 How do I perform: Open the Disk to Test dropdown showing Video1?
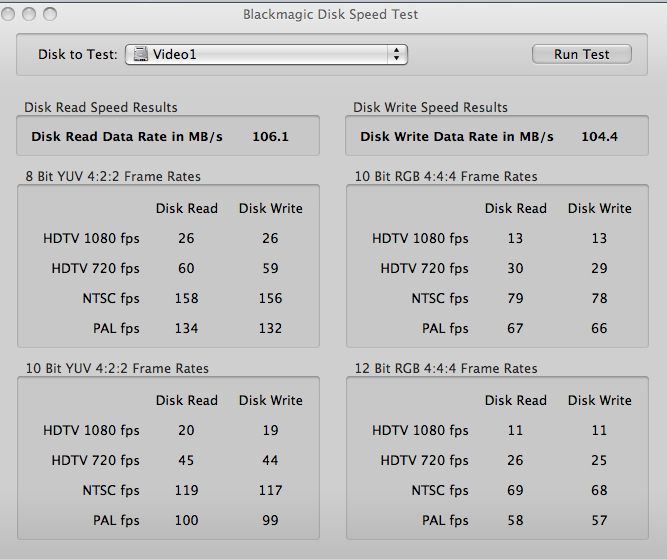[265, 54]
